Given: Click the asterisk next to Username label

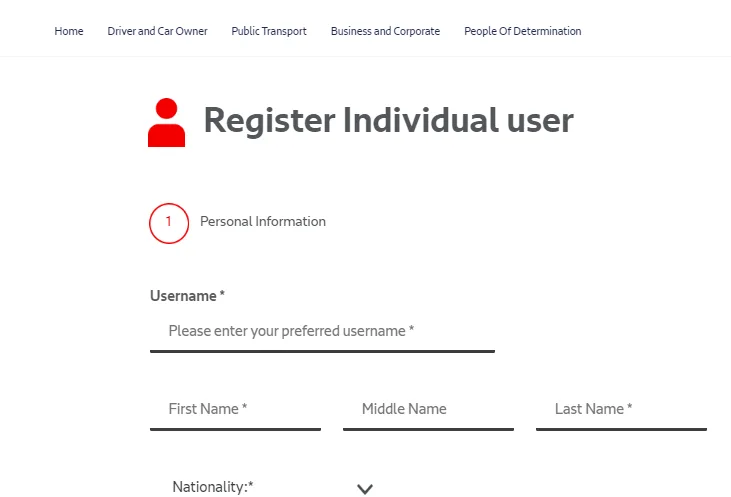Looking at the screenshot, I should pyautogui.click(x=222, y=296).
